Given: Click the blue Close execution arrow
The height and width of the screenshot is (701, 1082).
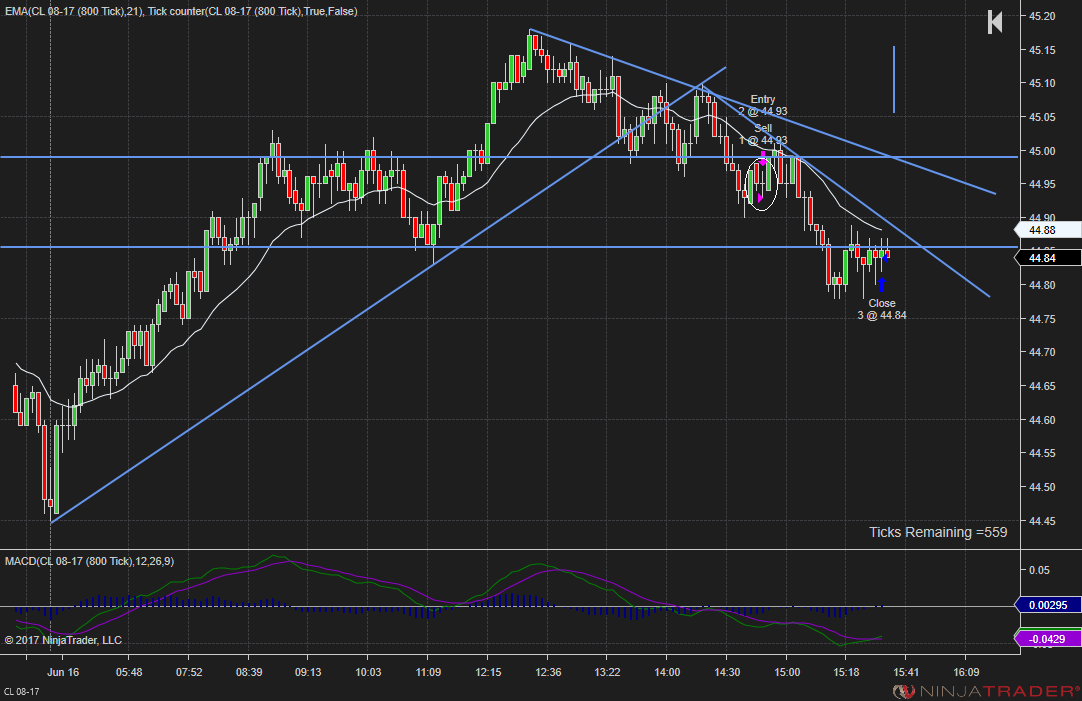Looking at the screenshot, I should pyautogui.click(x=881, y=284).
